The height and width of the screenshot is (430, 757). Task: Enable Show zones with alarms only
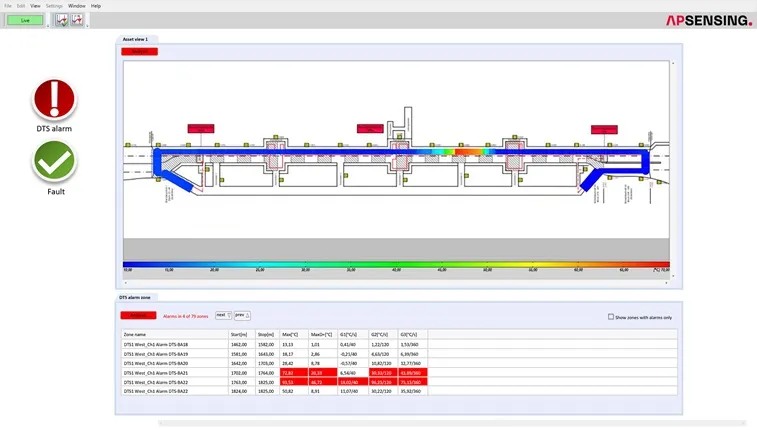click(x=611, y=317)
